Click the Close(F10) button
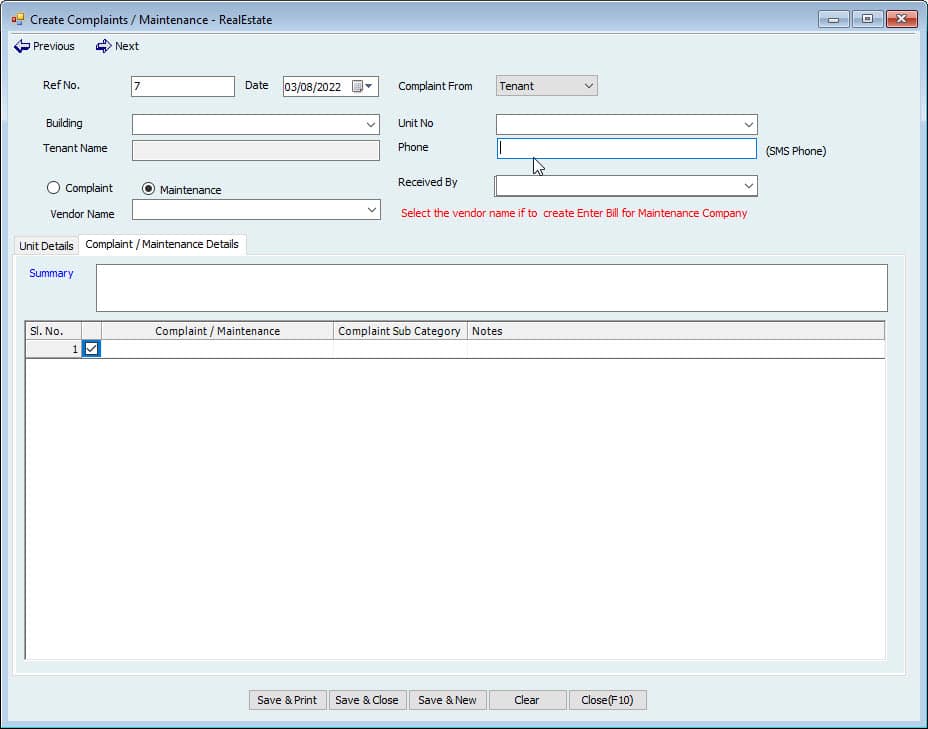Screen dimensions: 928x729 [x=607, y=700]
